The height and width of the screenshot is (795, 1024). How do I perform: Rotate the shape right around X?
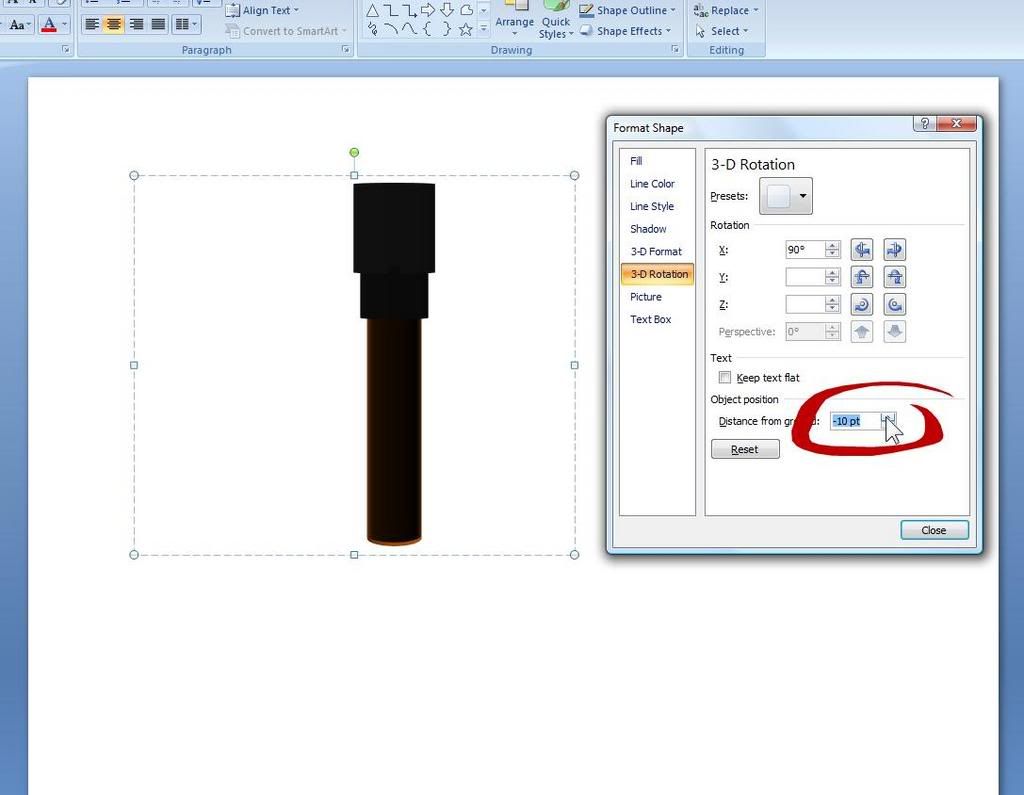coord(895,250)
